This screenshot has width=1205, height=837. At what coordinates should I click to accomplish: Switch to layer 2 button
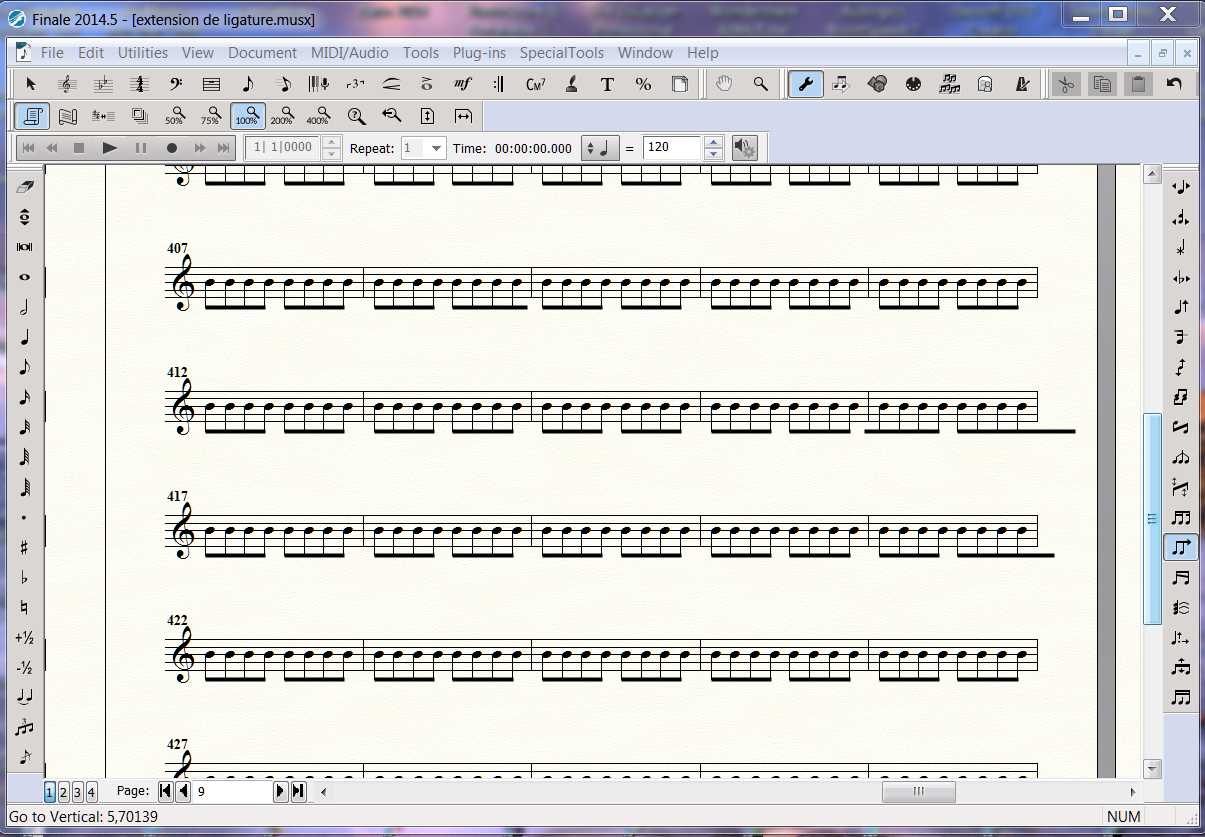63,792
